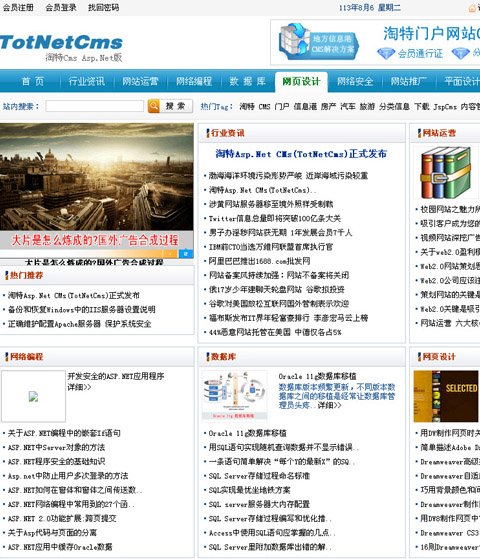Switch to slideshow's orange slide indicator
Image resolution: width=480 pixels, height=559 pixels.
coord(170,253)
